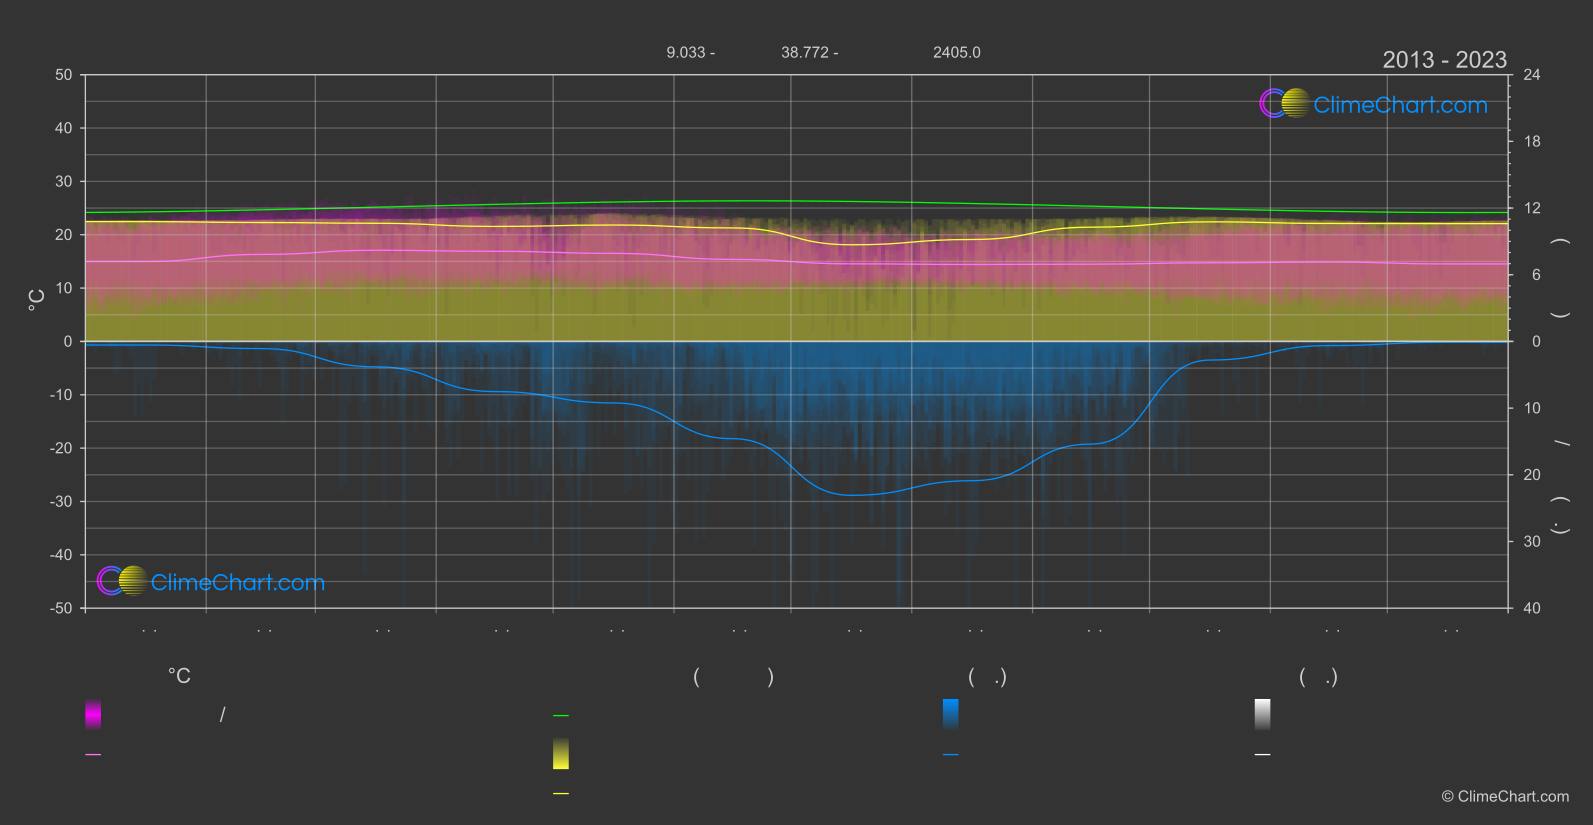Image resolution: width=1593 pixels, height=825 pixels.
Task: Toggle the magenta line legend marker
Action: (93, 755)
